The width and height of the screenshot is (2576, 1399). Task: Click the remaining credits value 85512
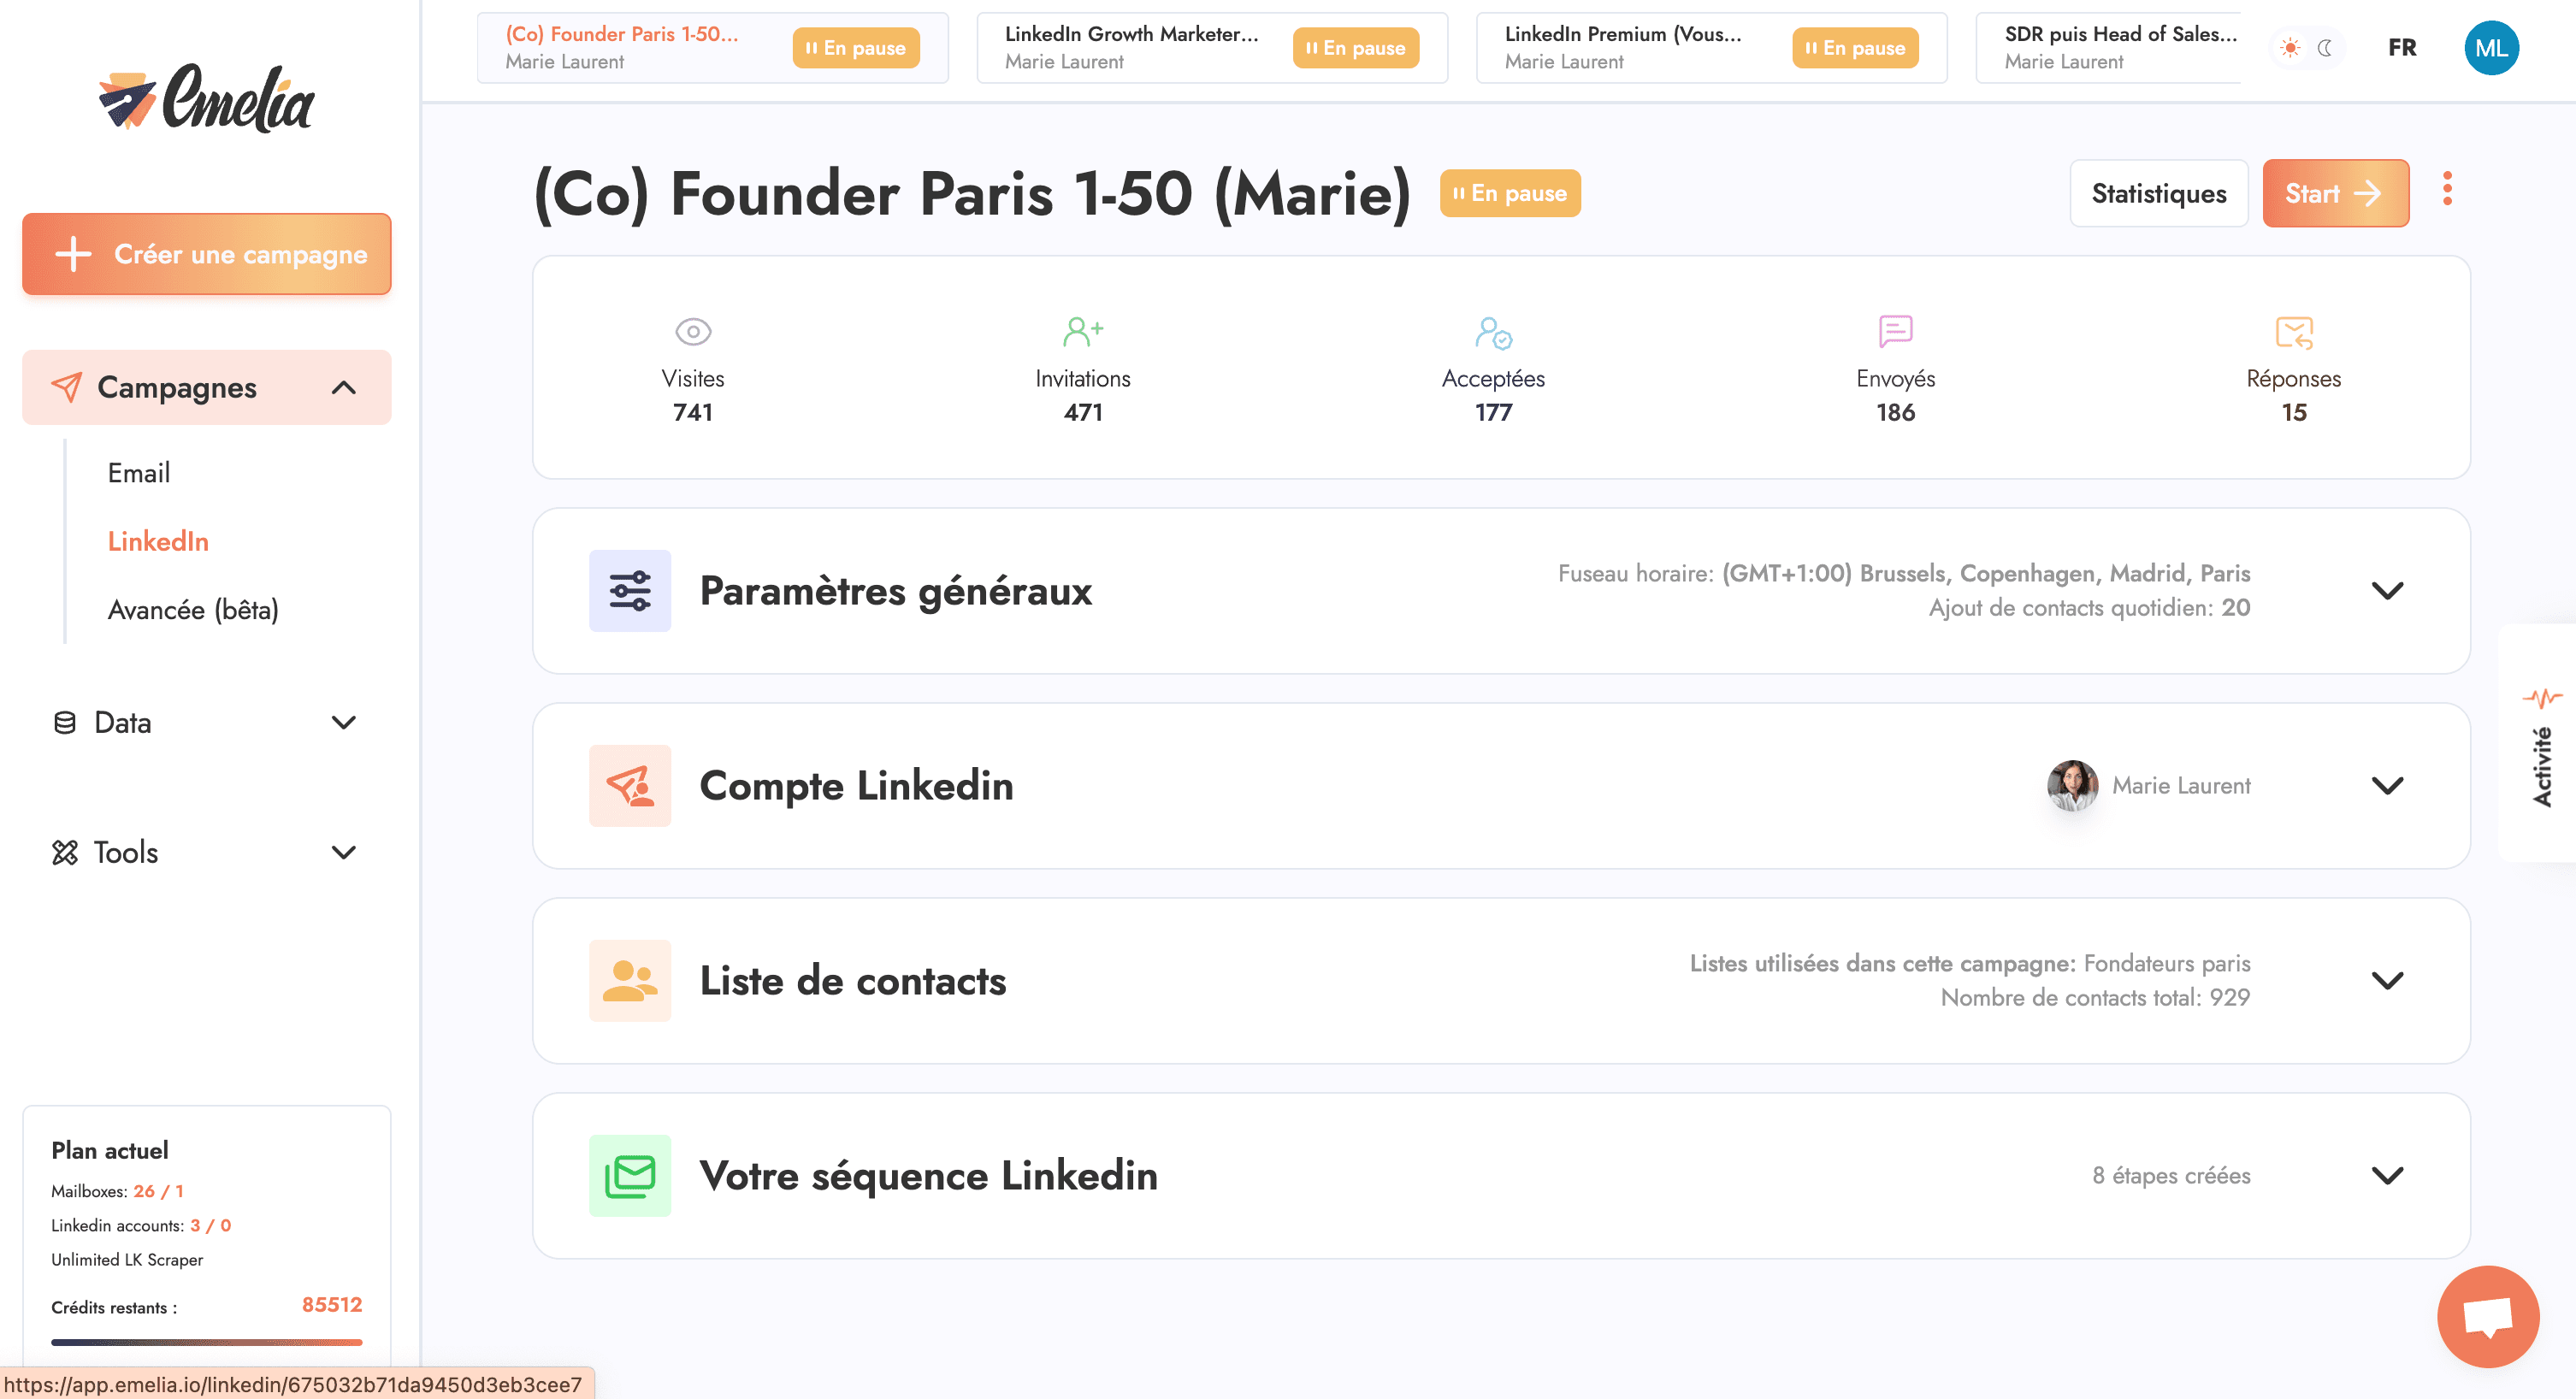tap(332, 1304)
